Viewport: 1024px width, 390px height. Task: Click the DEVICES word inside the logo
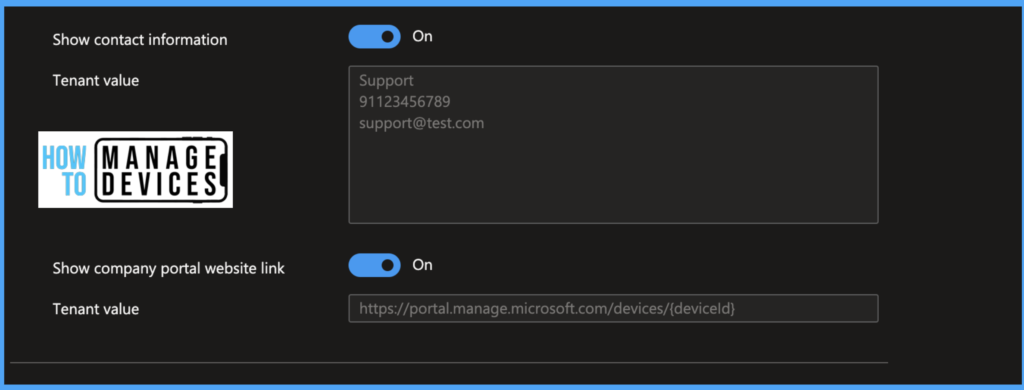160,185
